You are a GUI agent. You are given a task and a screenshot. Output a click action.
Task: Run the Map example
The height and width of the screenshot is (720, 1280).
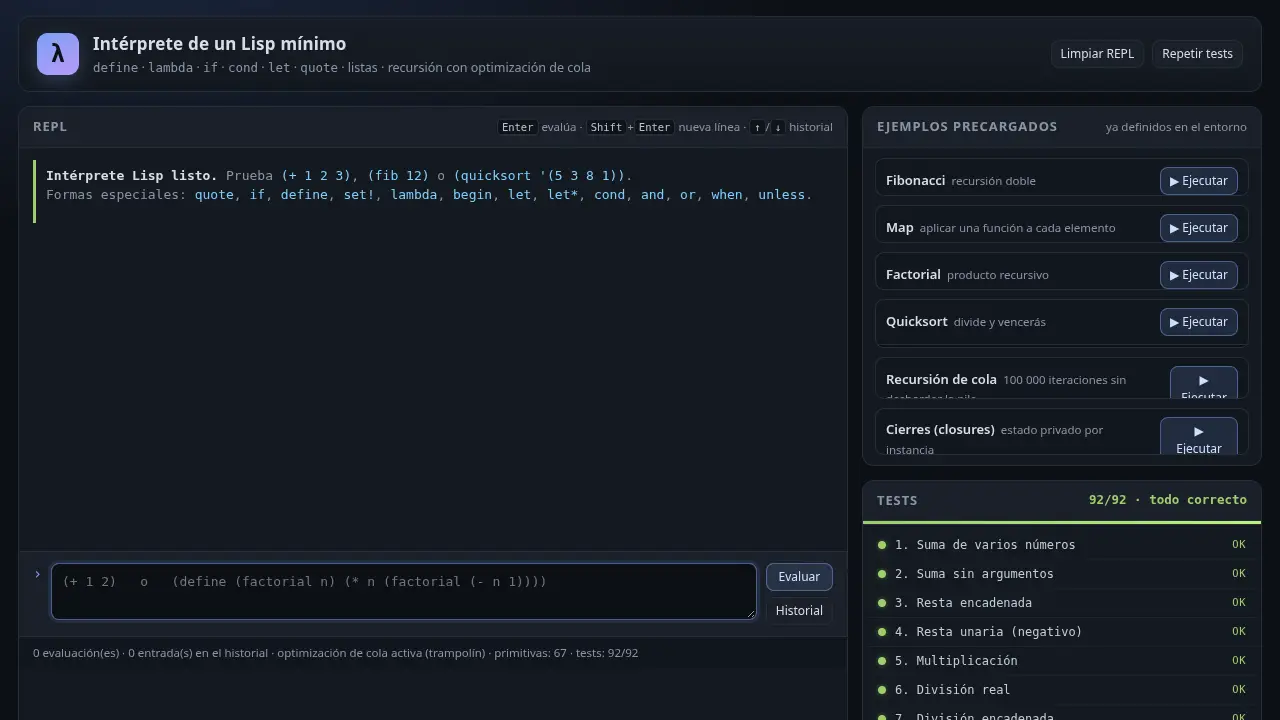tap(1199, 228)
